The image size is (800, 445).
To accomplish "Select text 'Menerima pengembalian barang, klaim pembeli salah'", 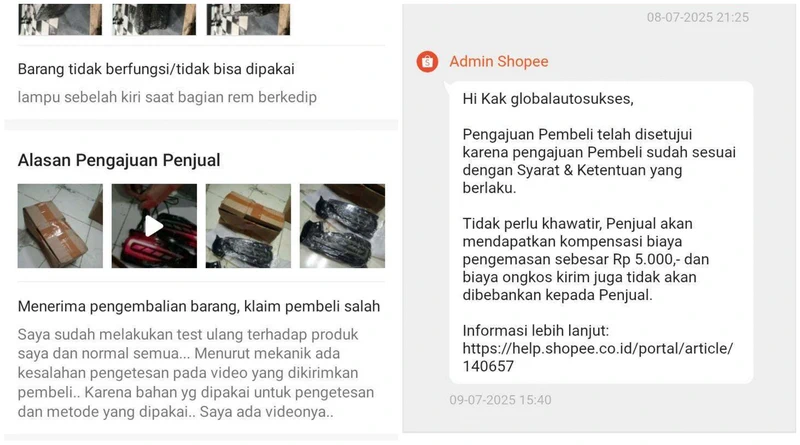I will coord(199,306).
